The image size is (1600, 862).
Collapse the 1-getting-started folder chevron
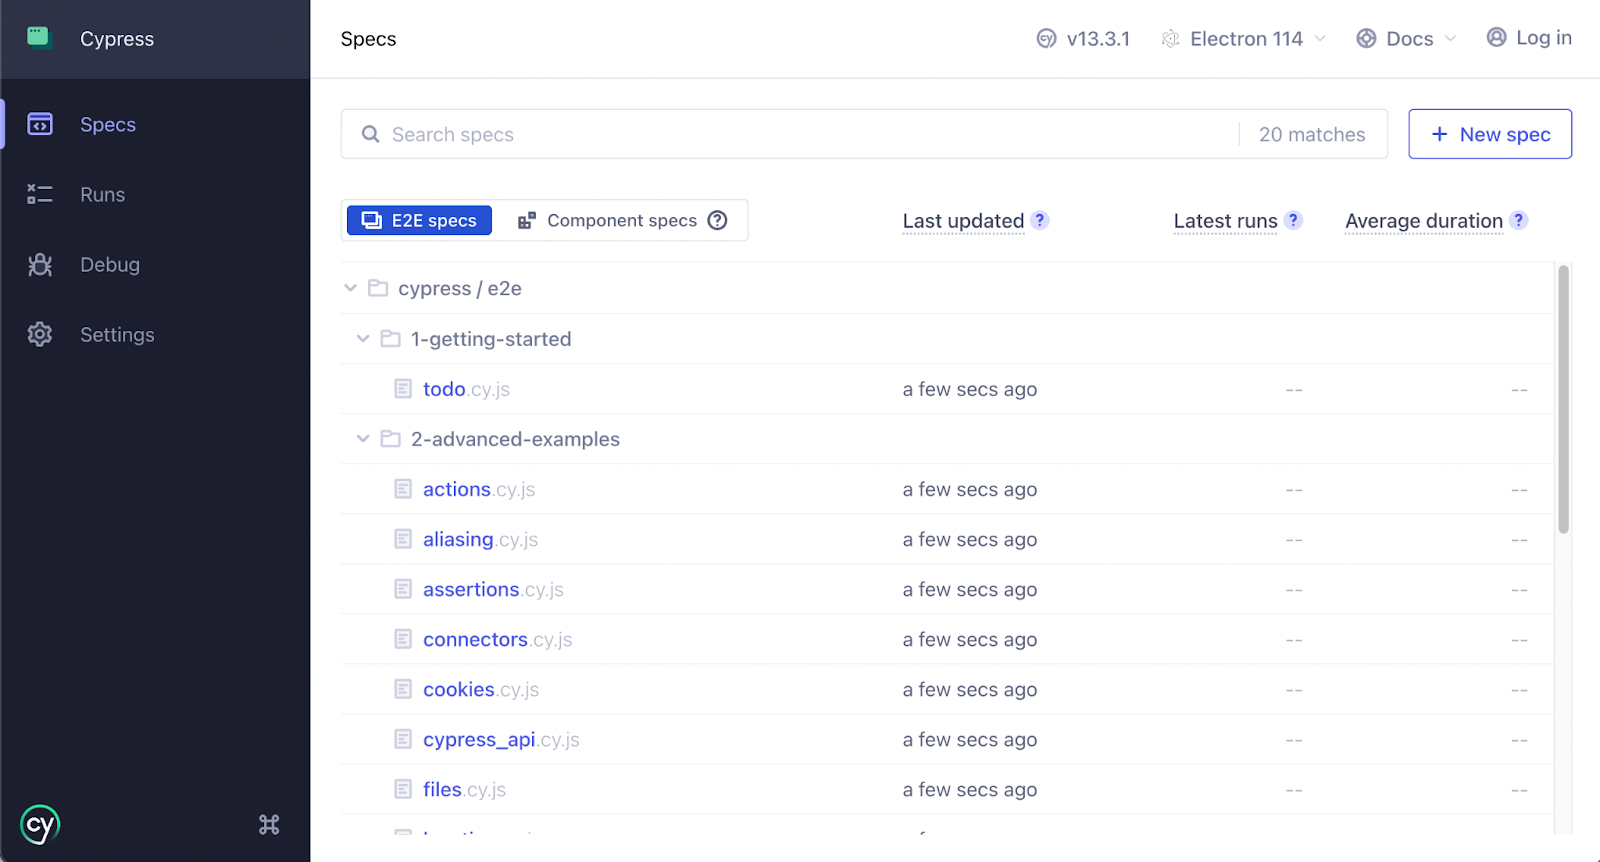363,339
